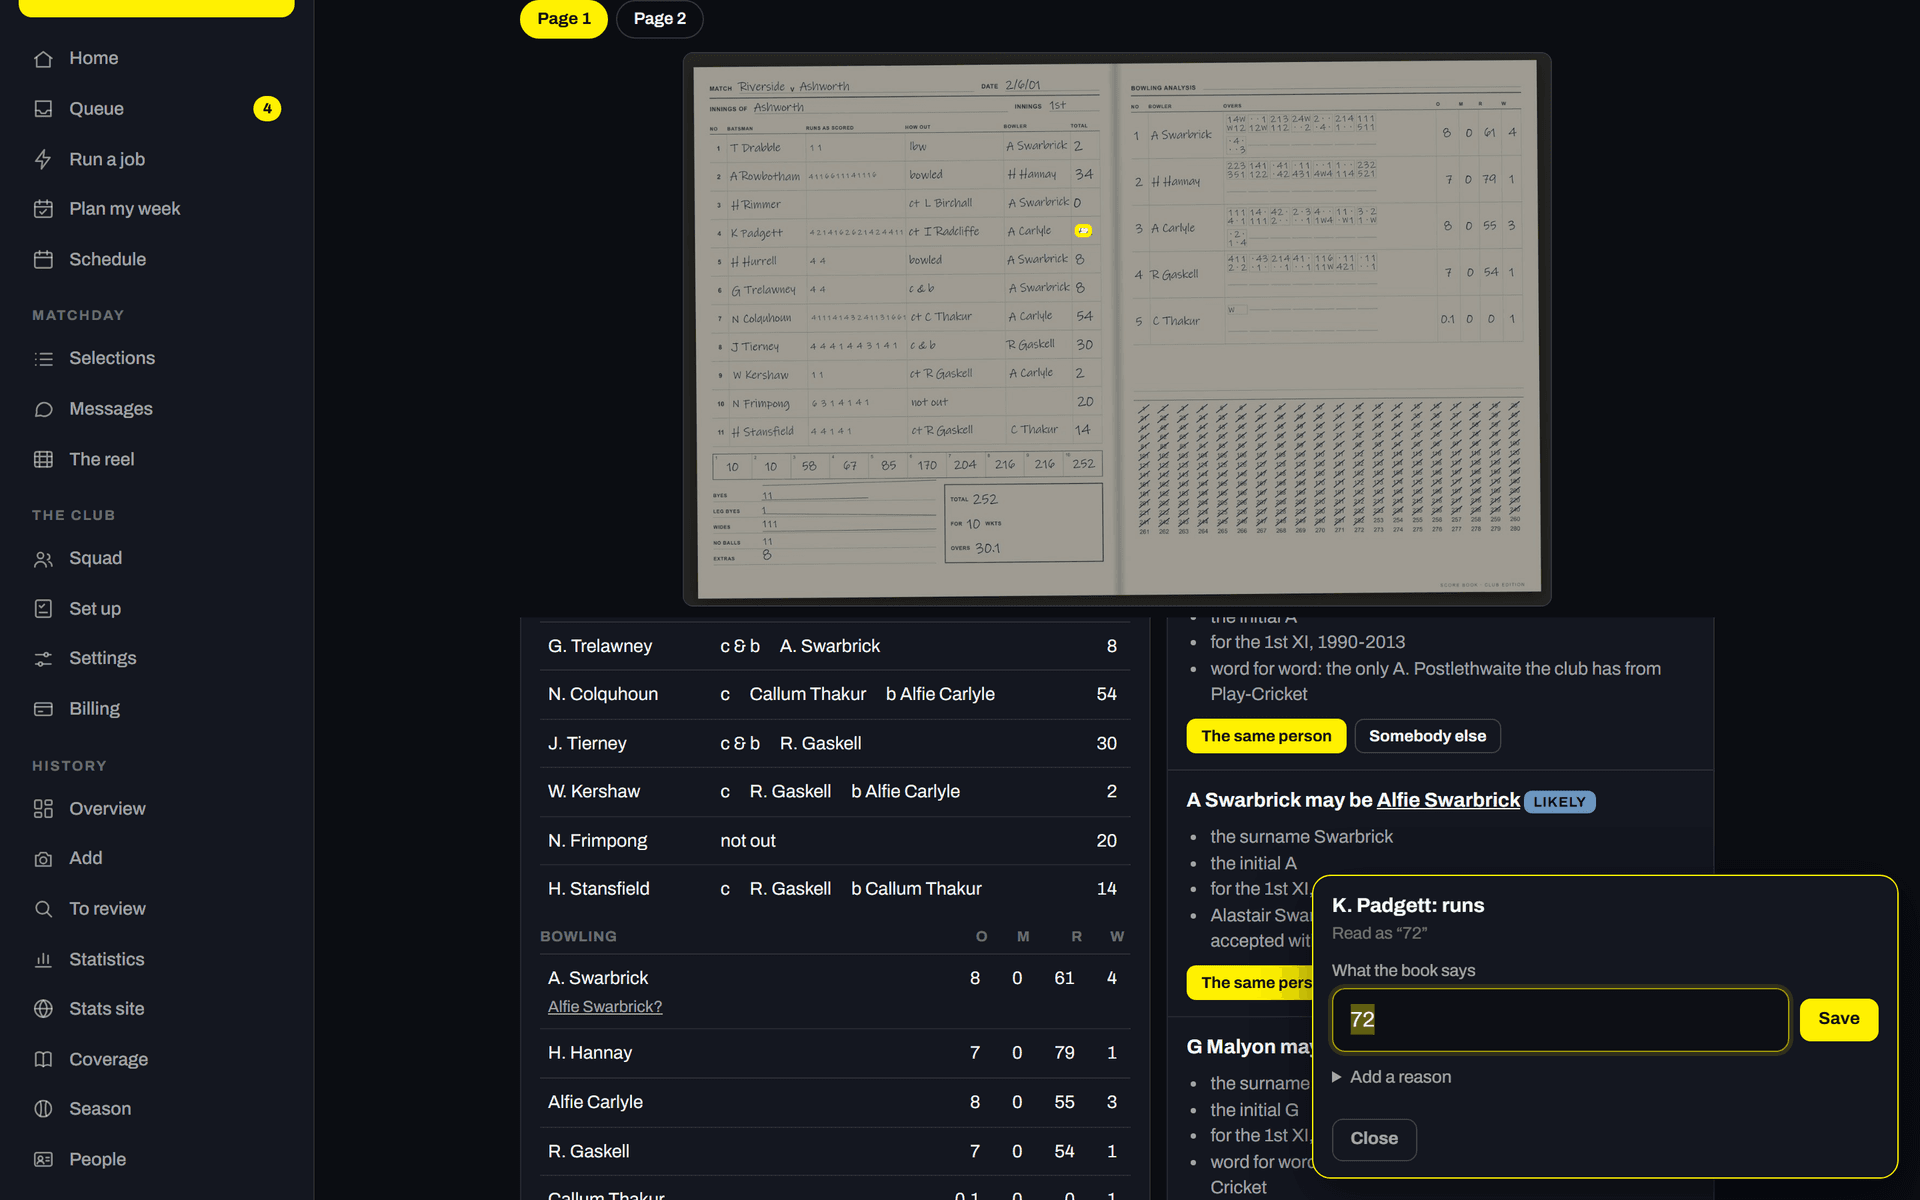Open the Stats site globe icon
The height and width of the screenshot is (1200, 1920).
coord(43,1009)
